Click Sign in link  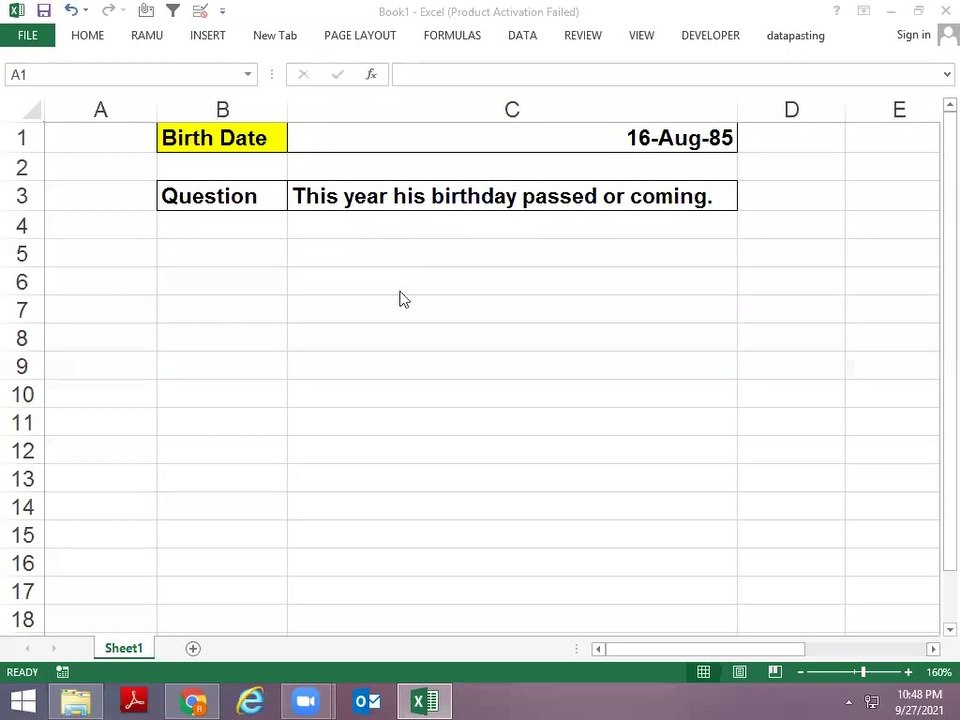tap(913, 35)
